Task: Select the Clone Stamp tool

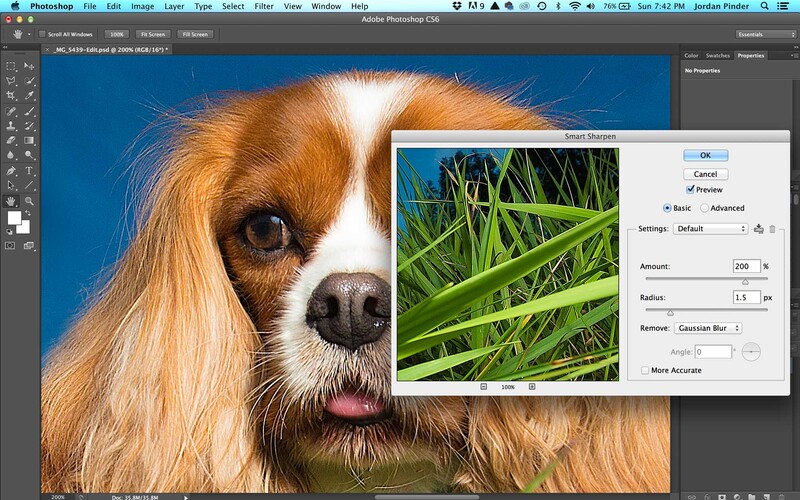Action: click(x=11, y=126)
